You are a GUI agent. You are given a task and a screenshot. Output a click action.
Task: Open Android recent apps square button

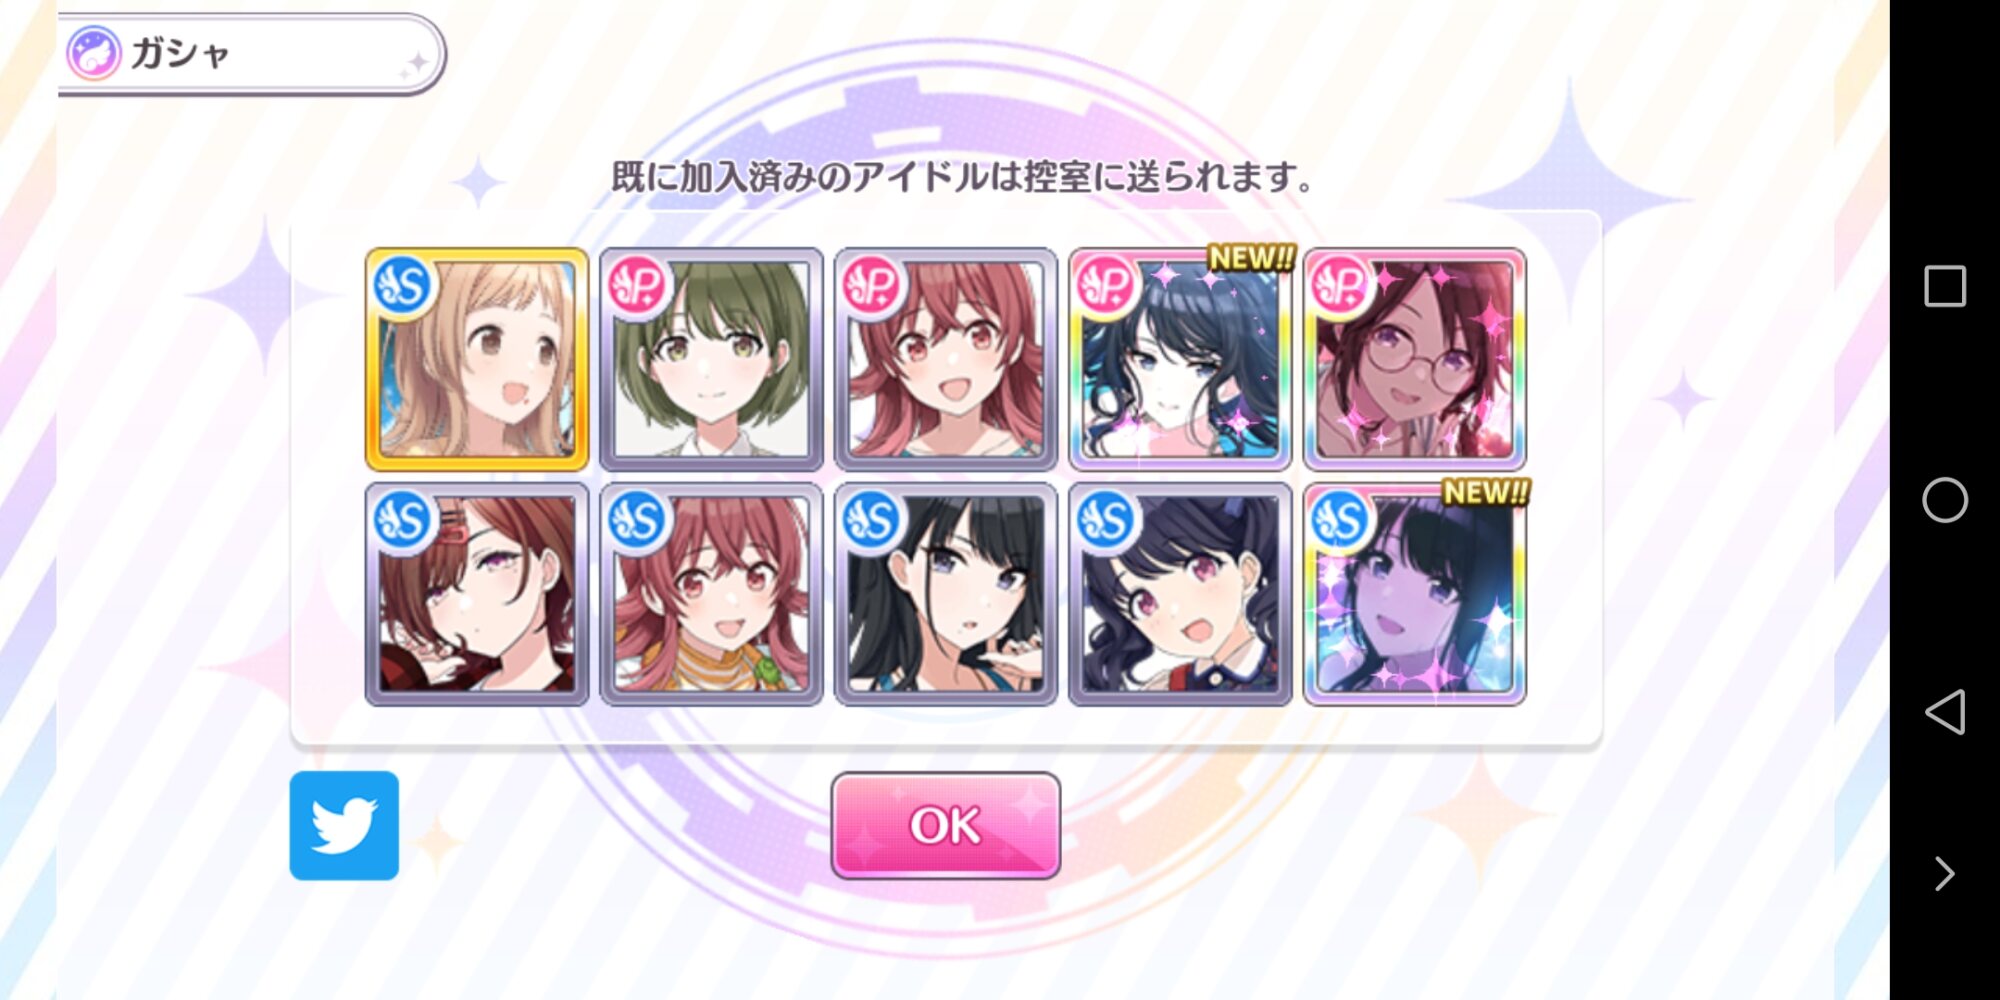click(1945, 286)
